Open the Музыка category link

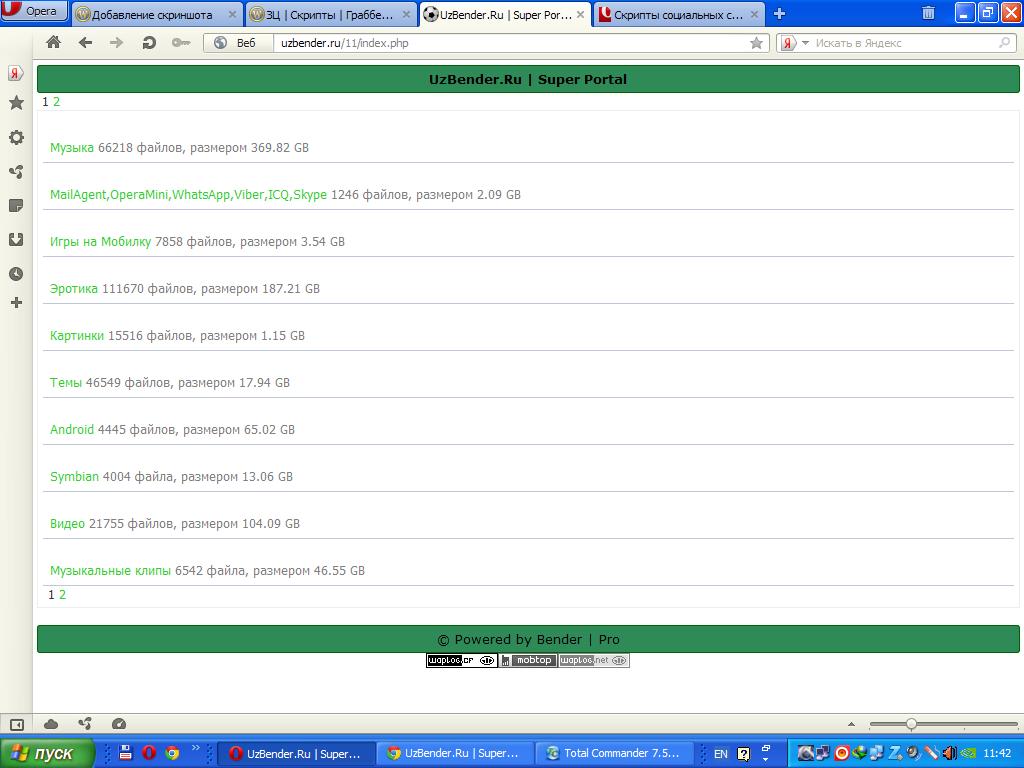pos(72,148)
